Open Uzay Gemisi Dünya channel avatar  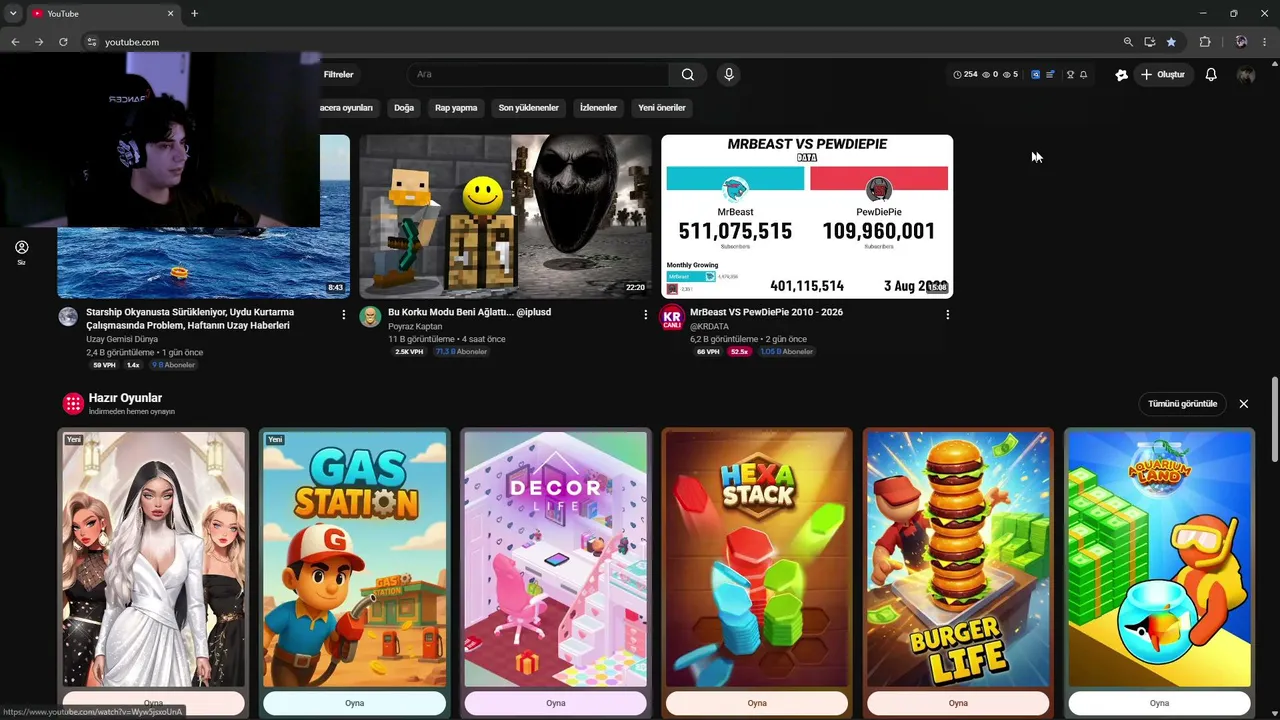[68, 317]
